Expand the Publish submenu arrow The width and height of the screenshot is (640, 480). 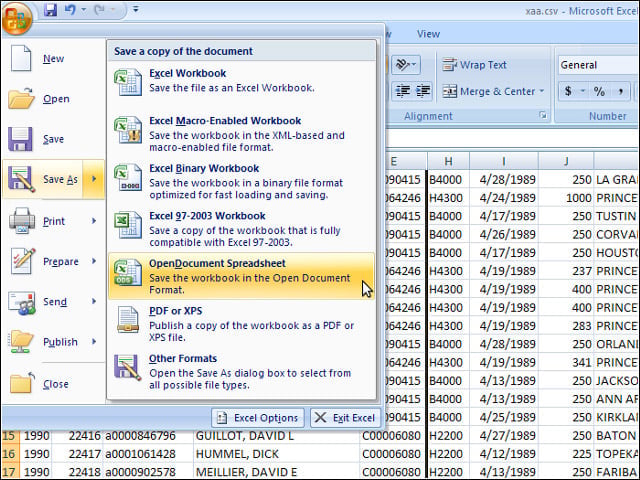[x=94, y=342]
